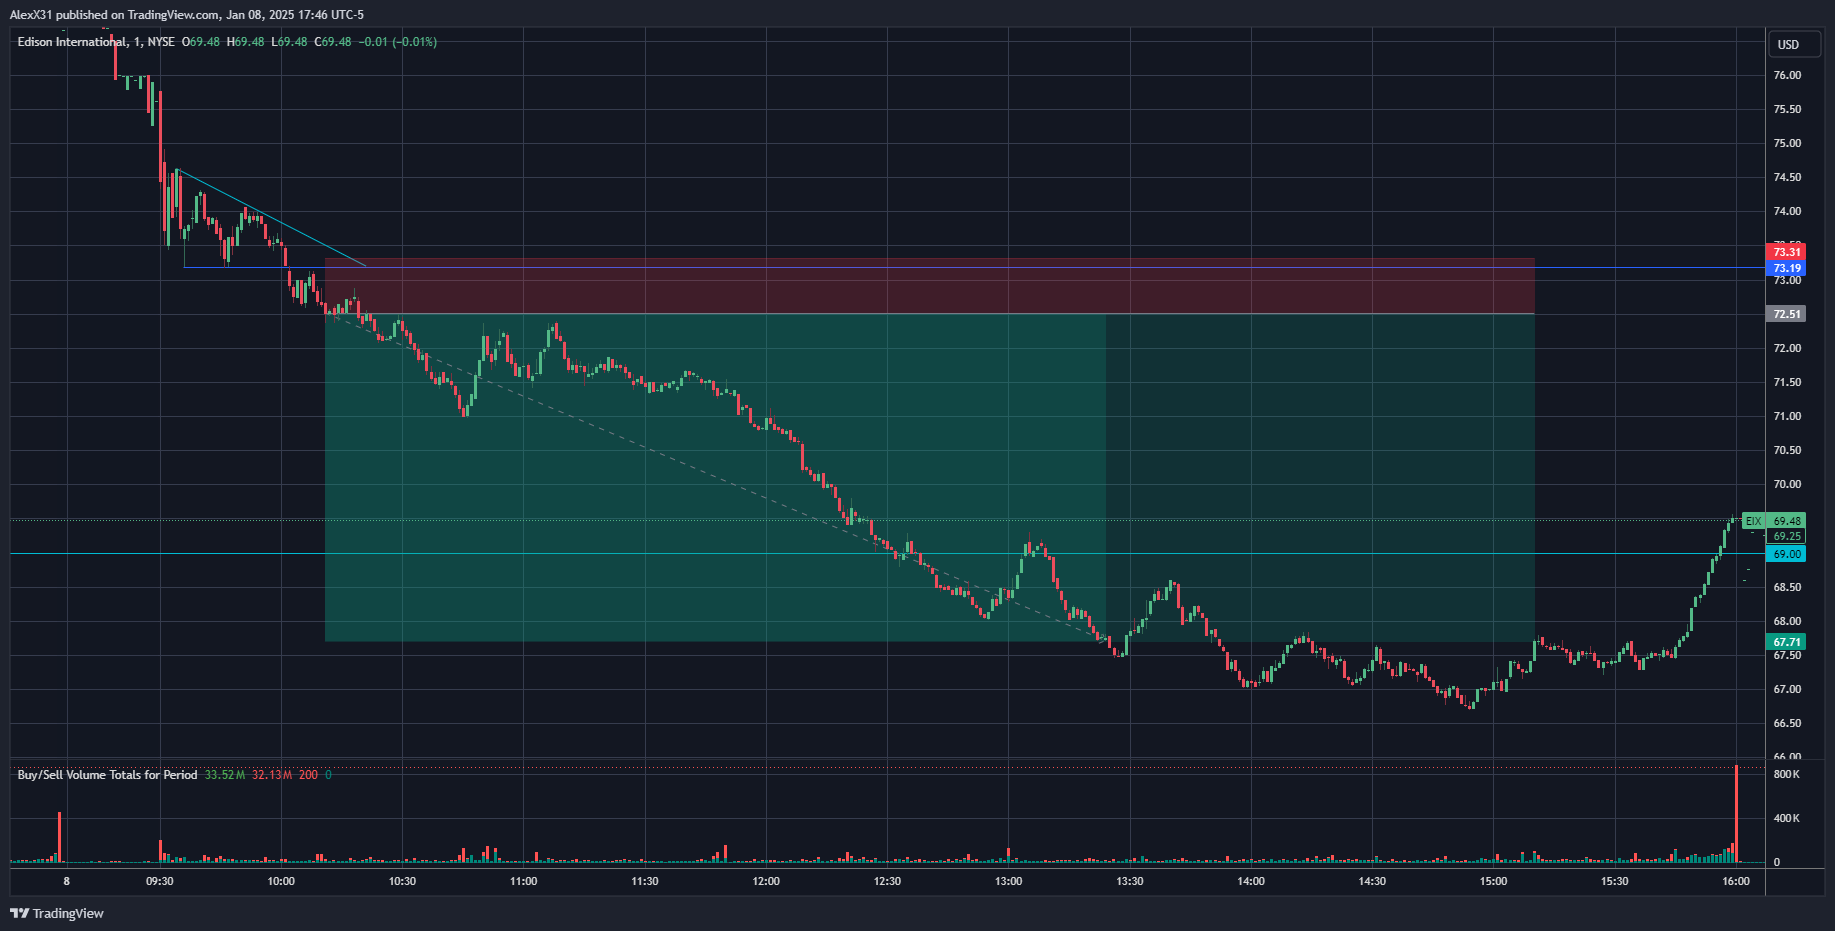
Task: Click the 16:00 time axis label
Action: pyautogui.click(x=1736, y=881)
